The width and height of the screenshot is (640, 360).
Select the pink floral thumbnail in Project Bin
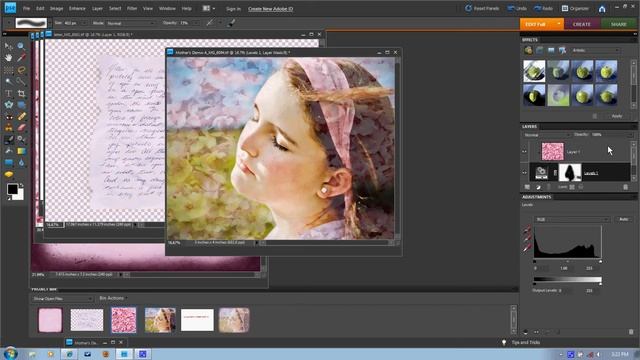click(123, 320)
